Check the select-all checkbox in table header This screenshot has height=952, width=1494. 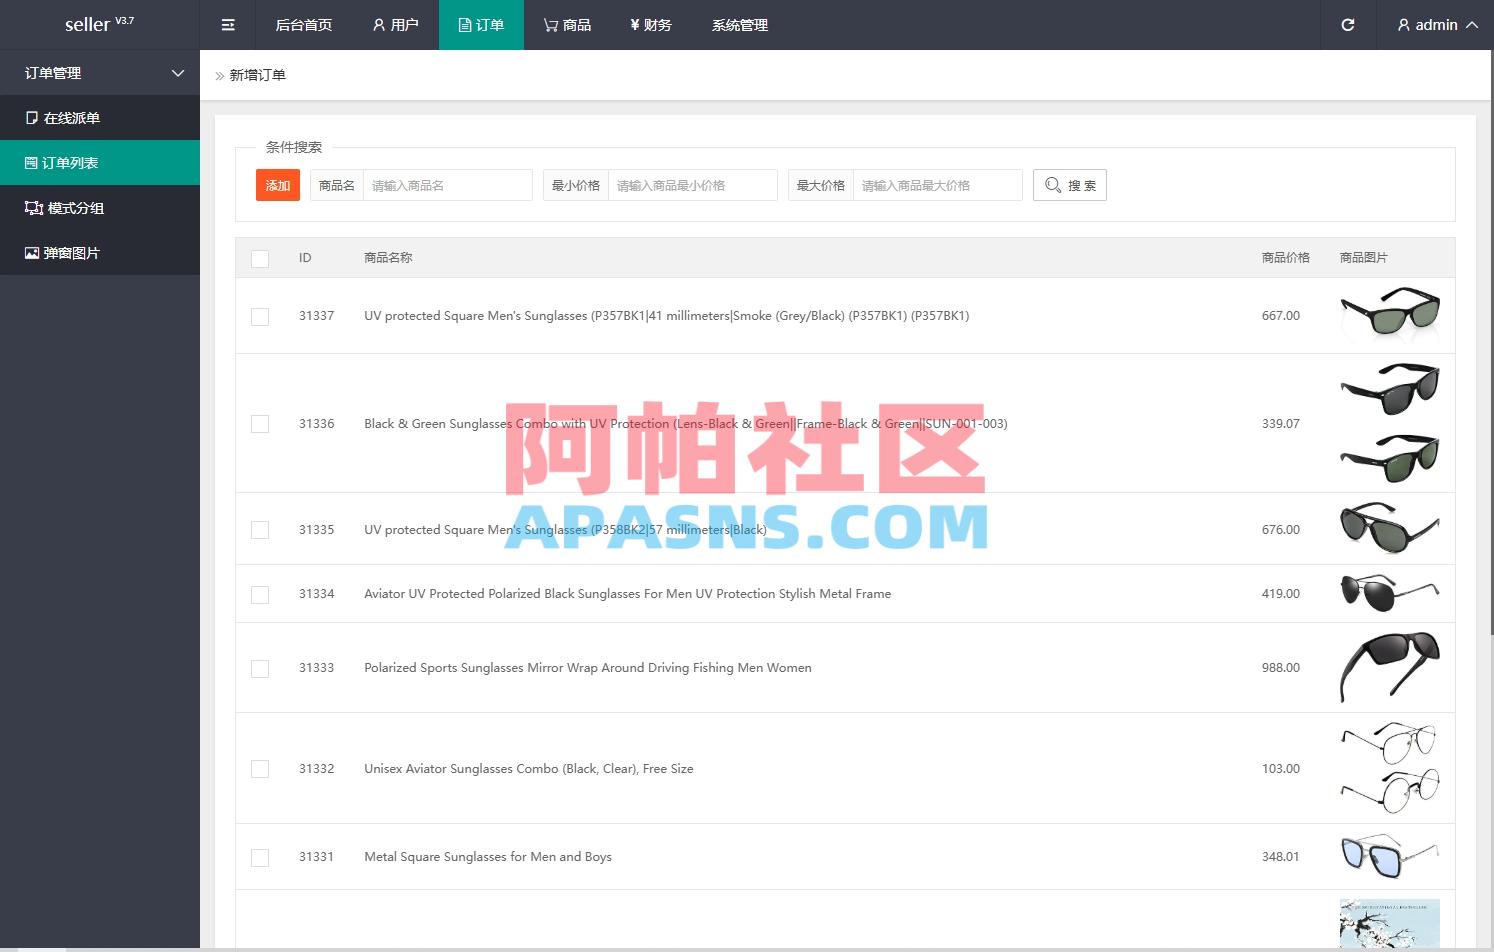coord(260,258)
